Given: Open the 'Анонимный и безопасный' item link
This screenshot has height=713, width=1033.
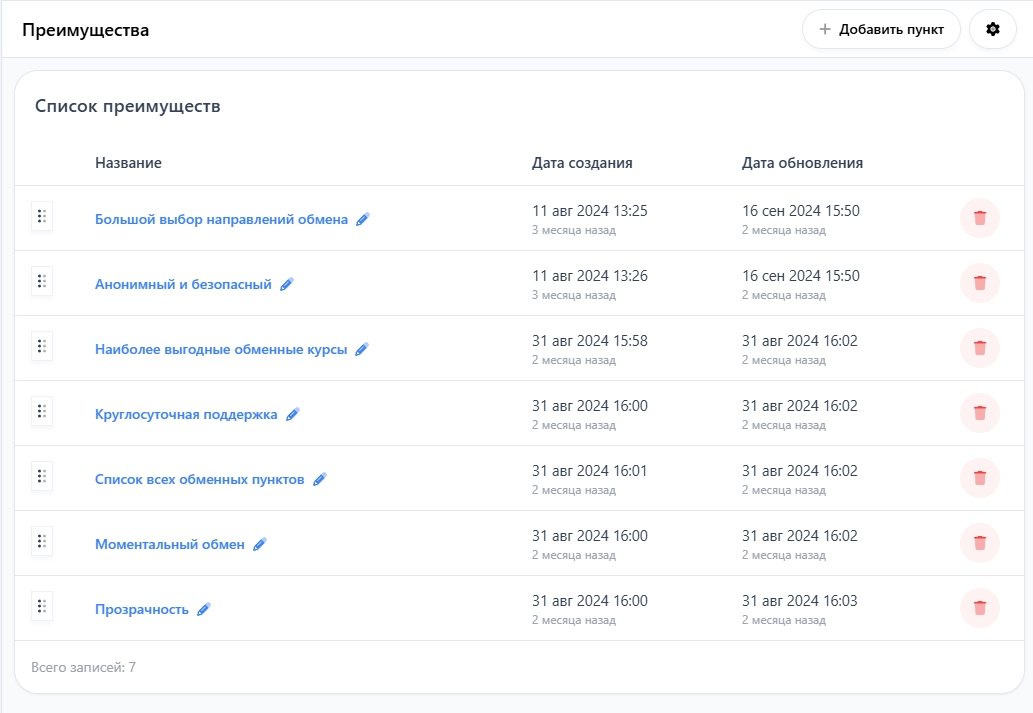Looking at the screenshot, I should (183, 284).
